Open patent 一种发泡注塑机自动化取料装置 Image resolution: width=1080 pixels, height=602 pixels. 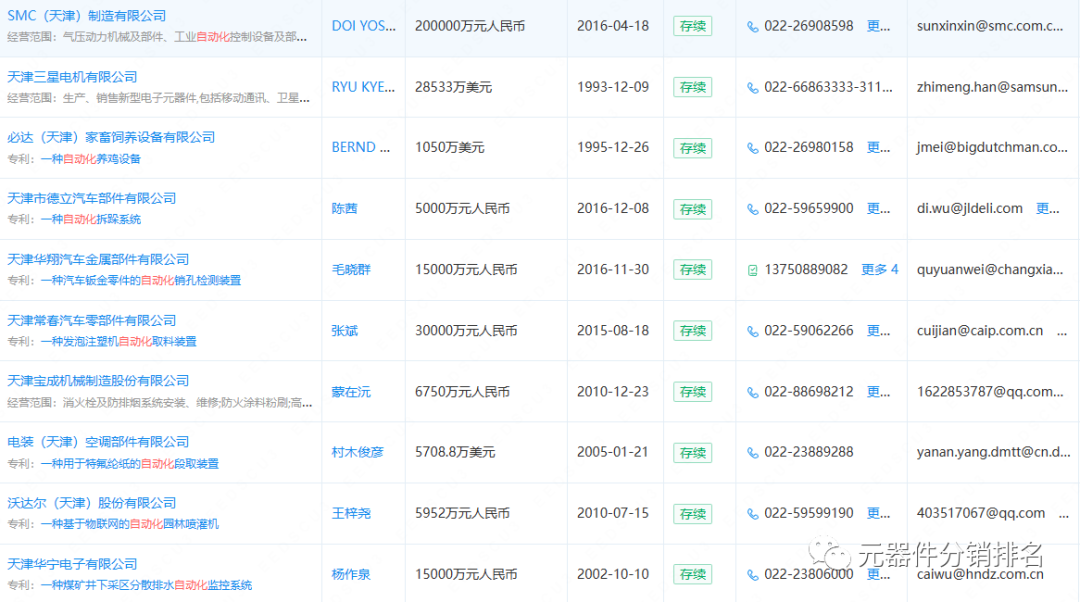(x=118, y=342)
